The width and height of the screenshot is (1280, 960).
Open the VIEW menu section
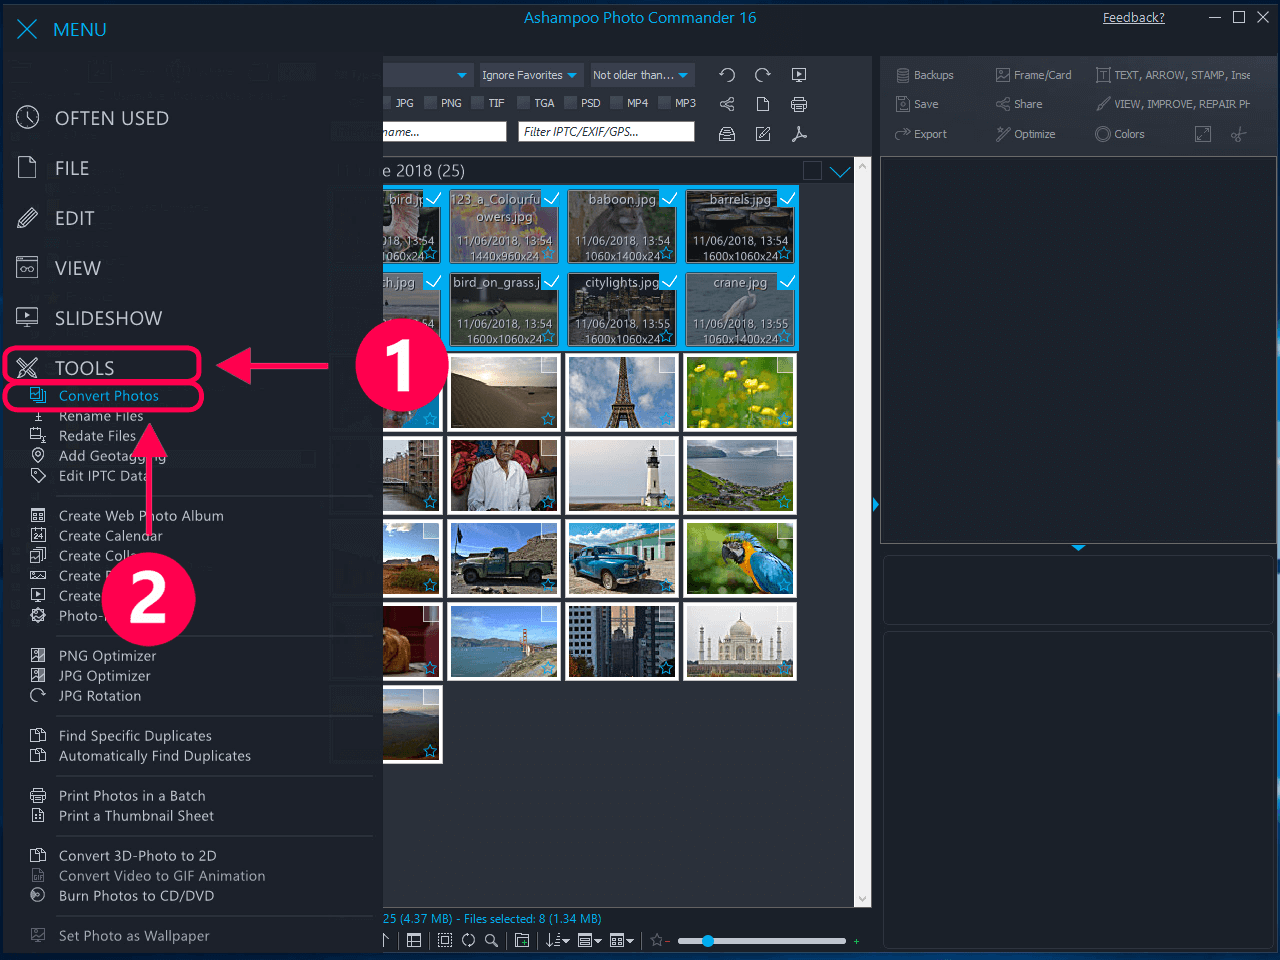(x=60, y=268)
